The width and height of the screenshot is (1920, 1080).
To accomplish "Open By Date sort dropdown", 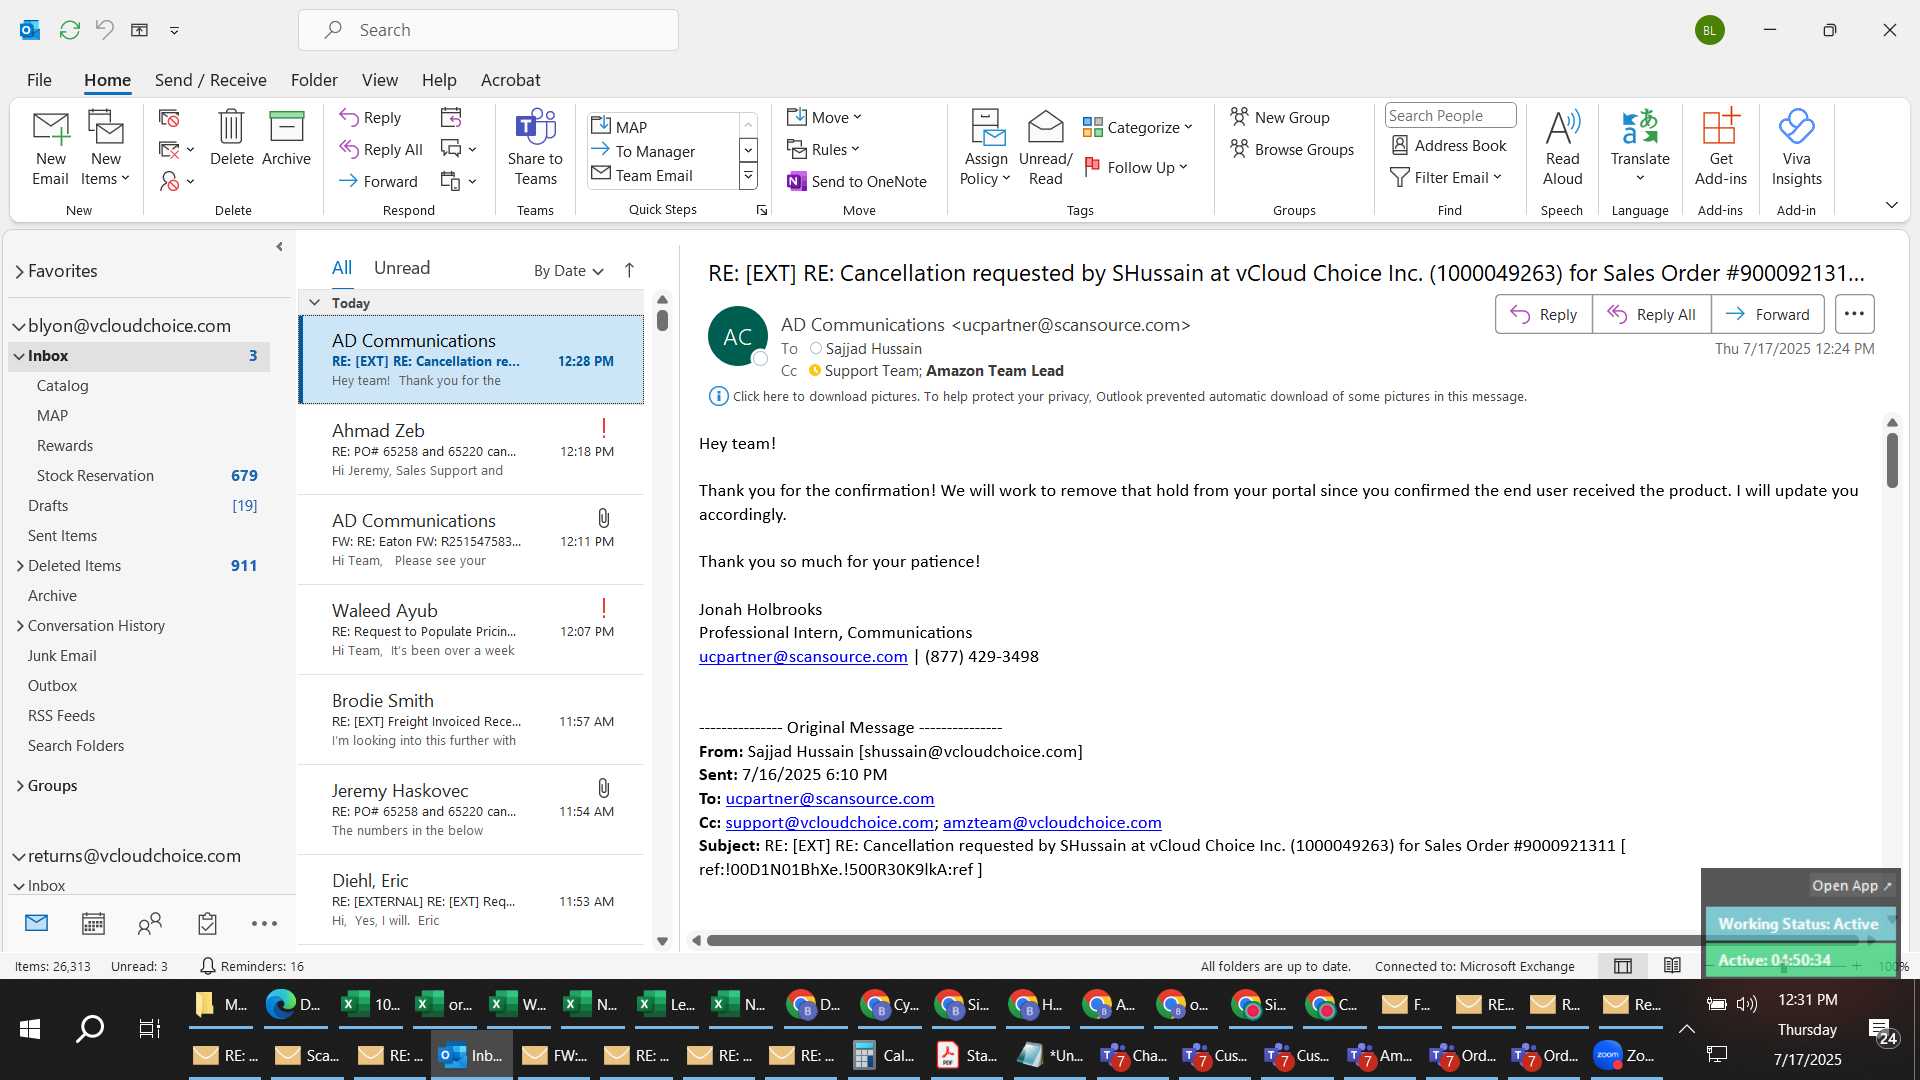I will pyautogui.click(x=568, y=270).
